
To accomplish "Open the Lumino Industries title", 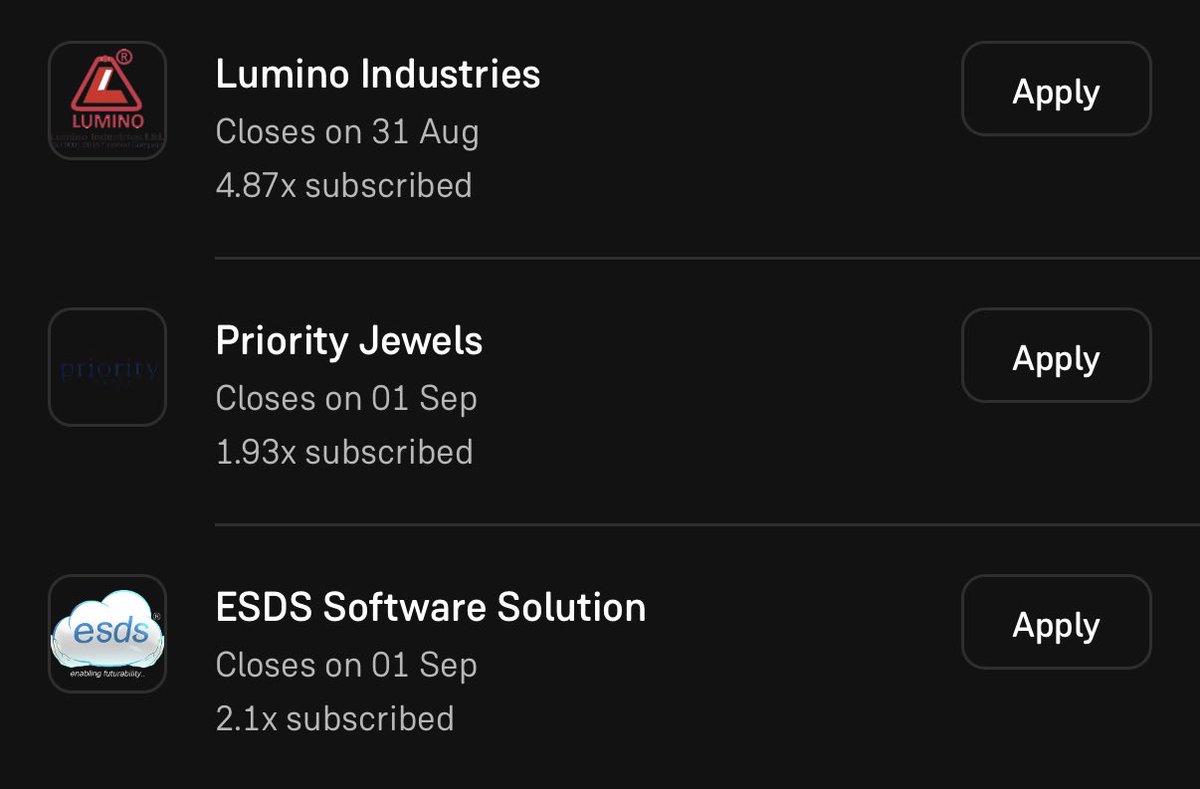I will click(378, 74).
